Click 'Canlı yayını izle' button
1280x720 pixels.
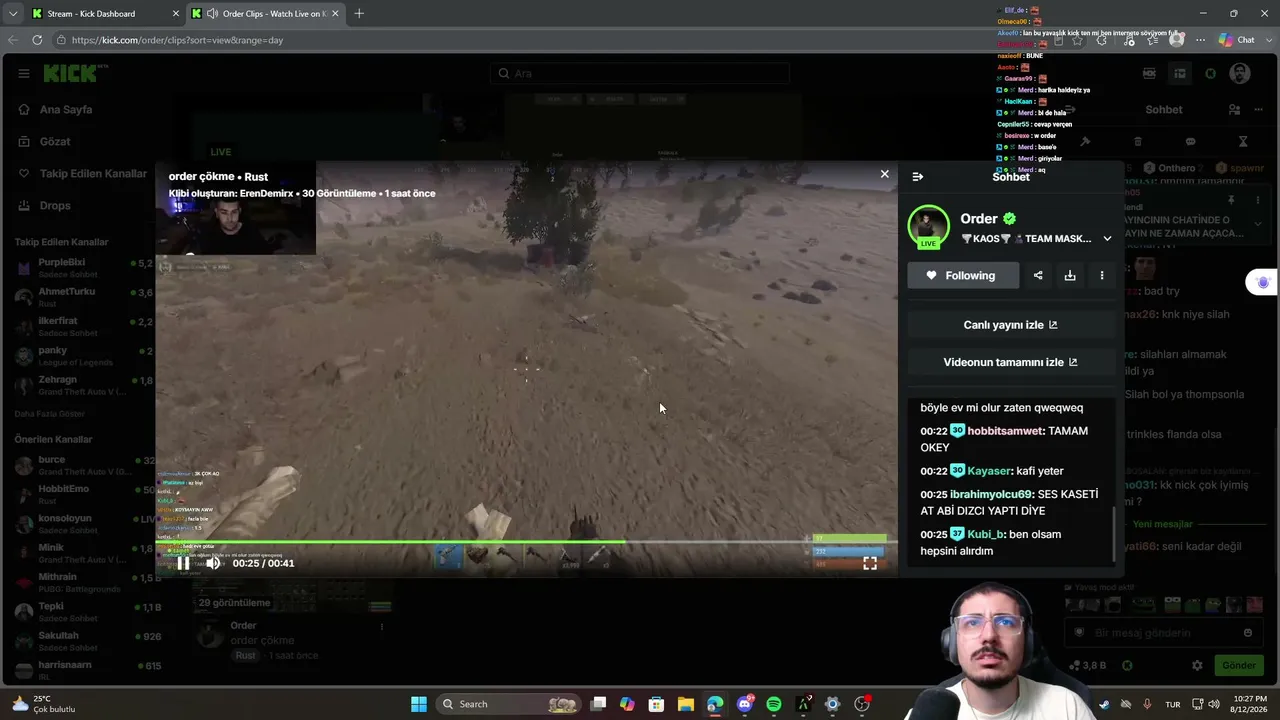[1010, 325]
